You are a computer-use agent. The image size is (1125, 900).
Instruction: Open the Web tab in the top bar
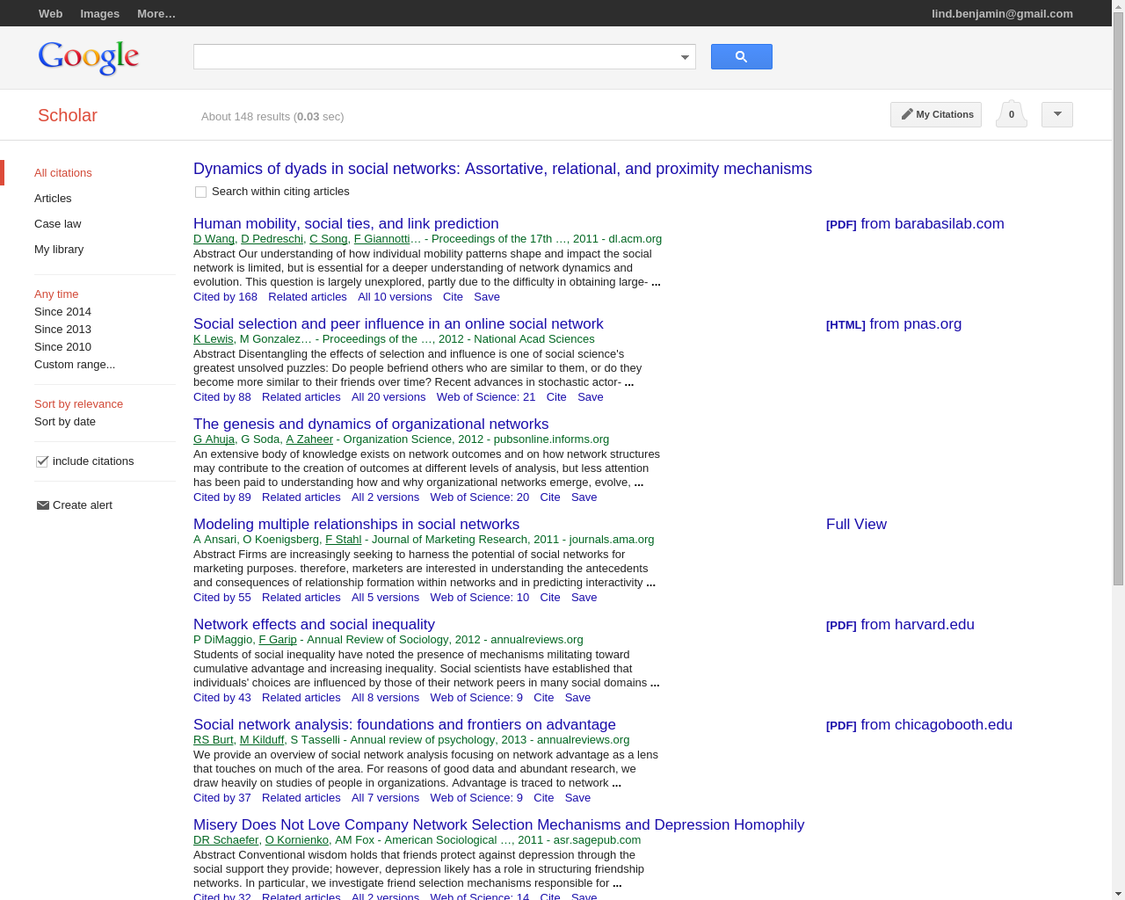[x=50, y=14]
